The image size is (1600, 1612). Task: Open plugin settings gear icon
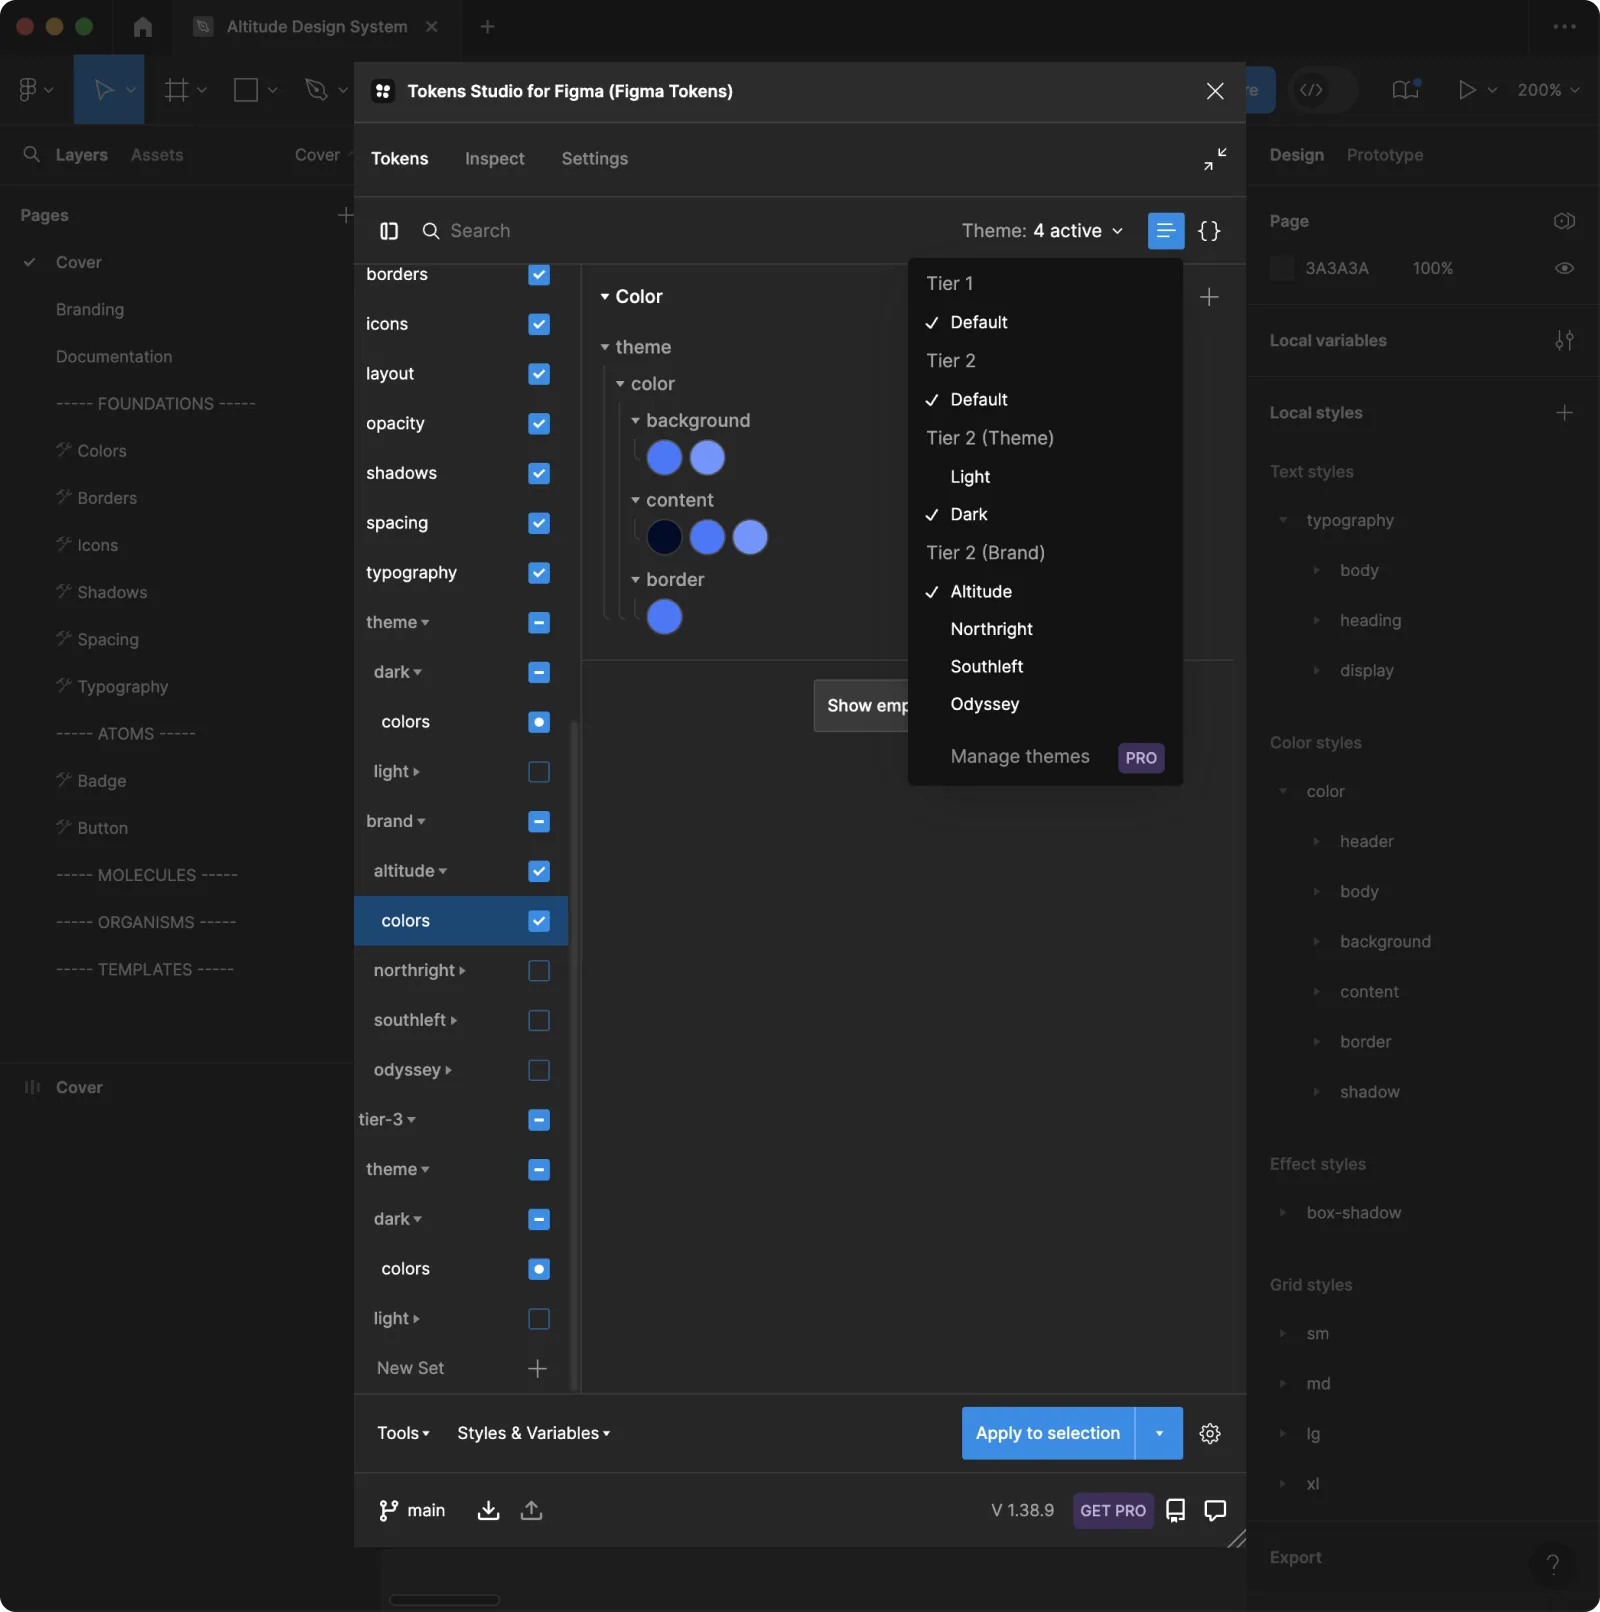point(1210,1433)
